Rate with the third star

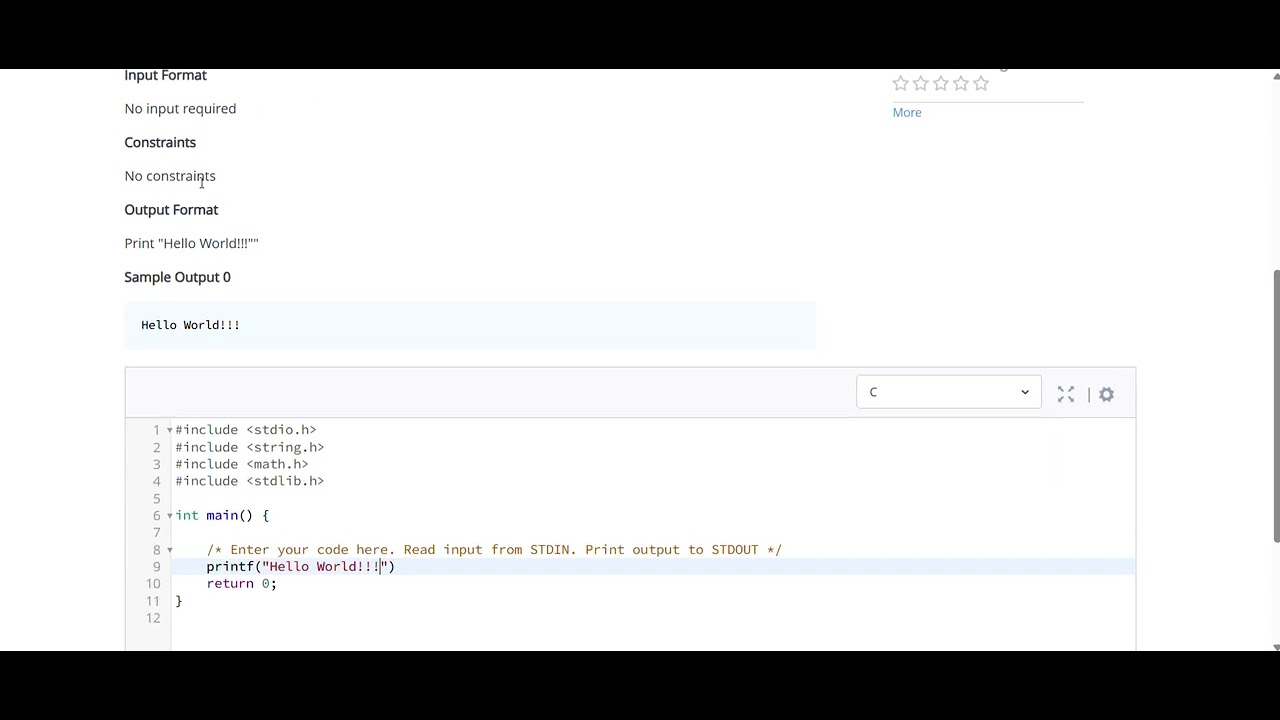(941, 84)
